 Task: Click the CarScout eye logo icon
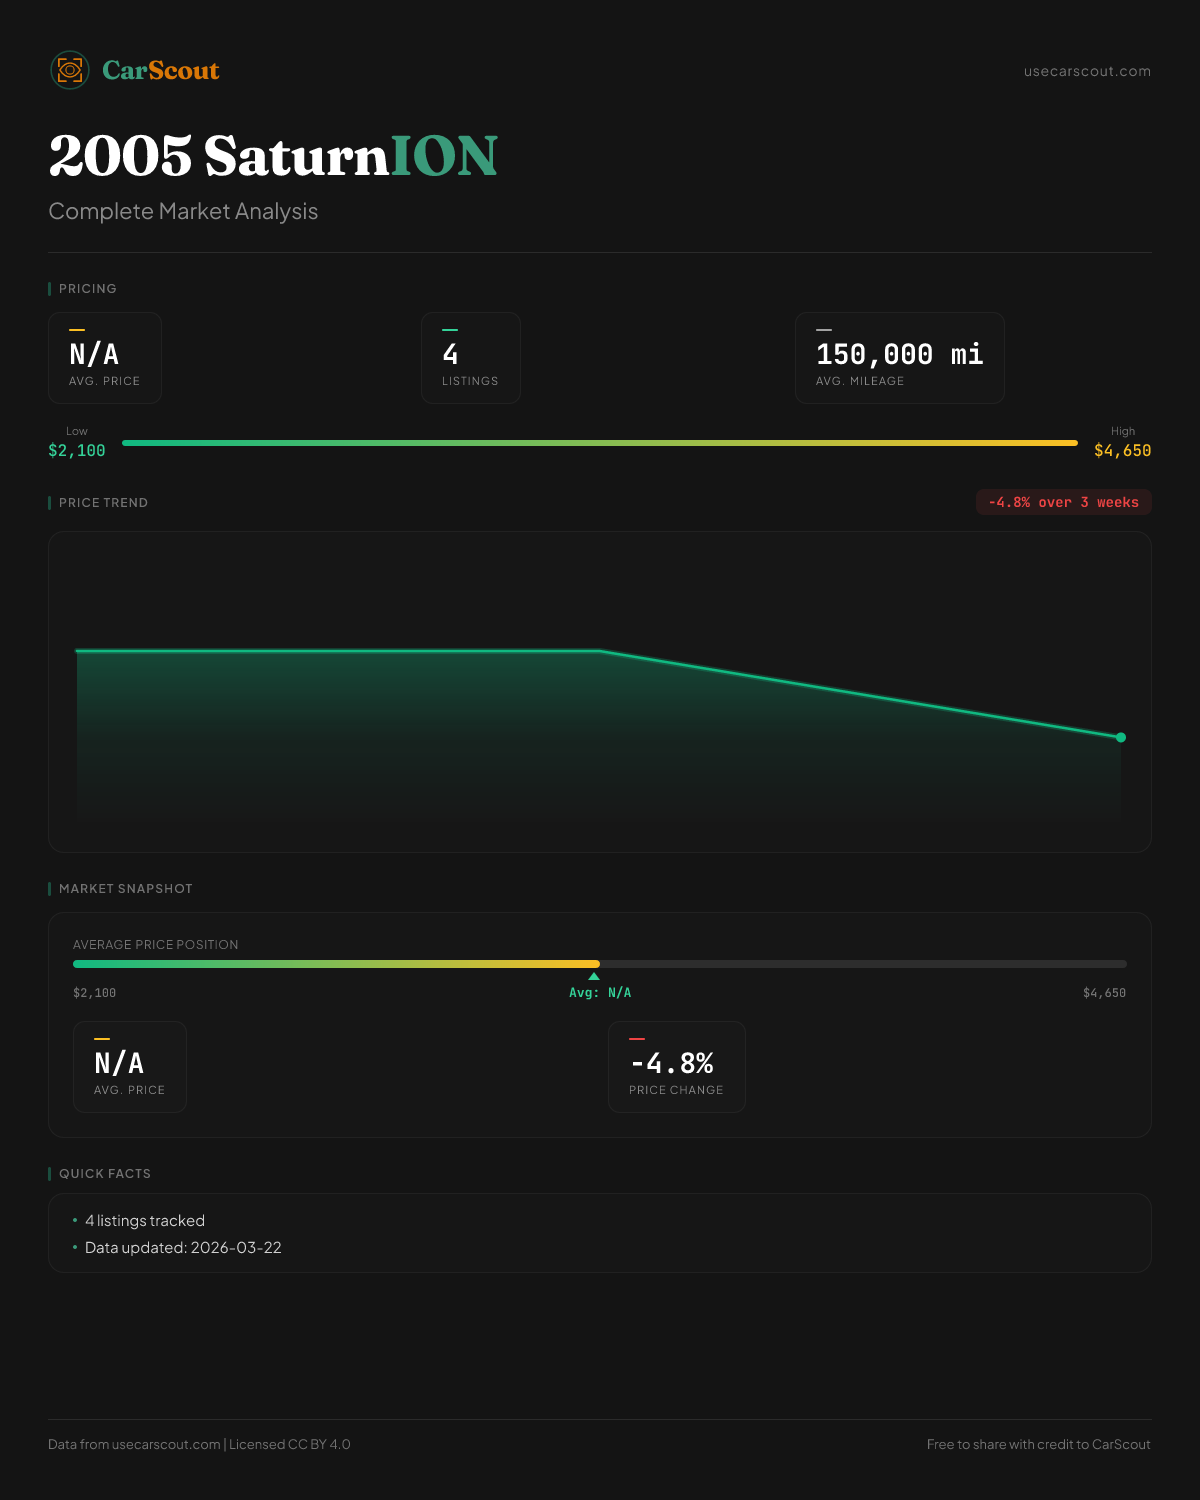point(70,70)
